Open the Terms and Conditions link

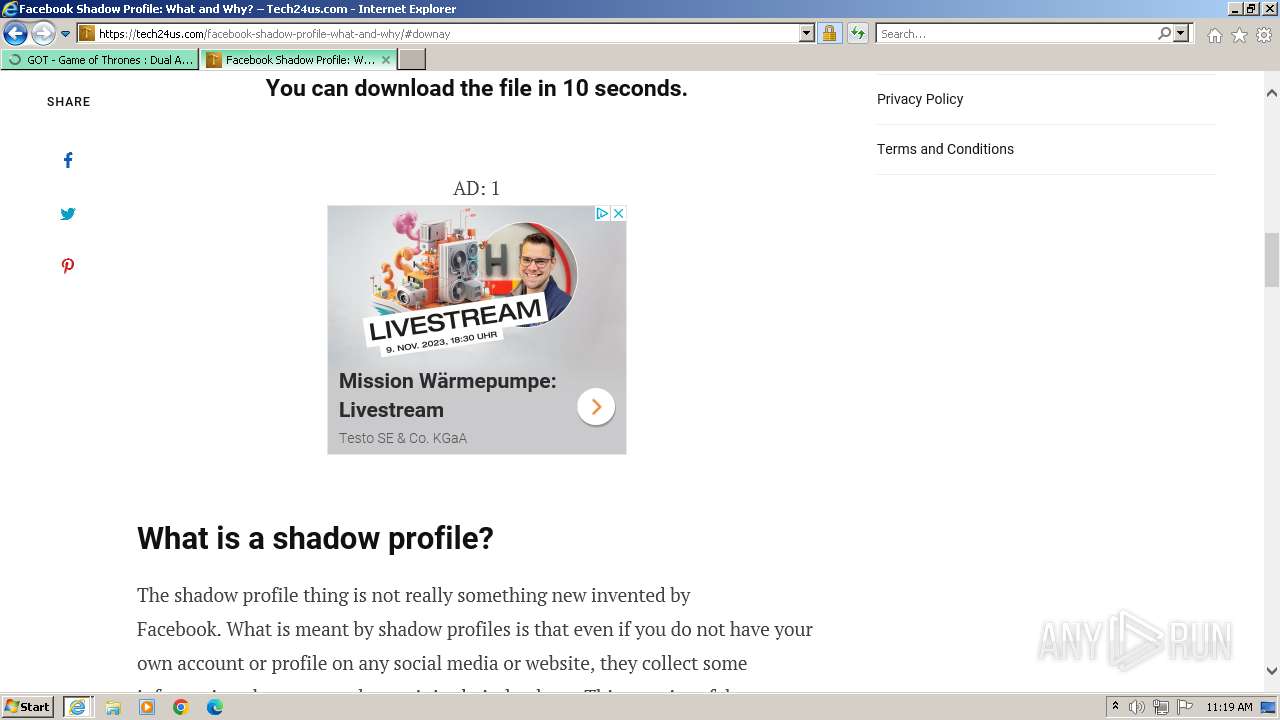945,149
